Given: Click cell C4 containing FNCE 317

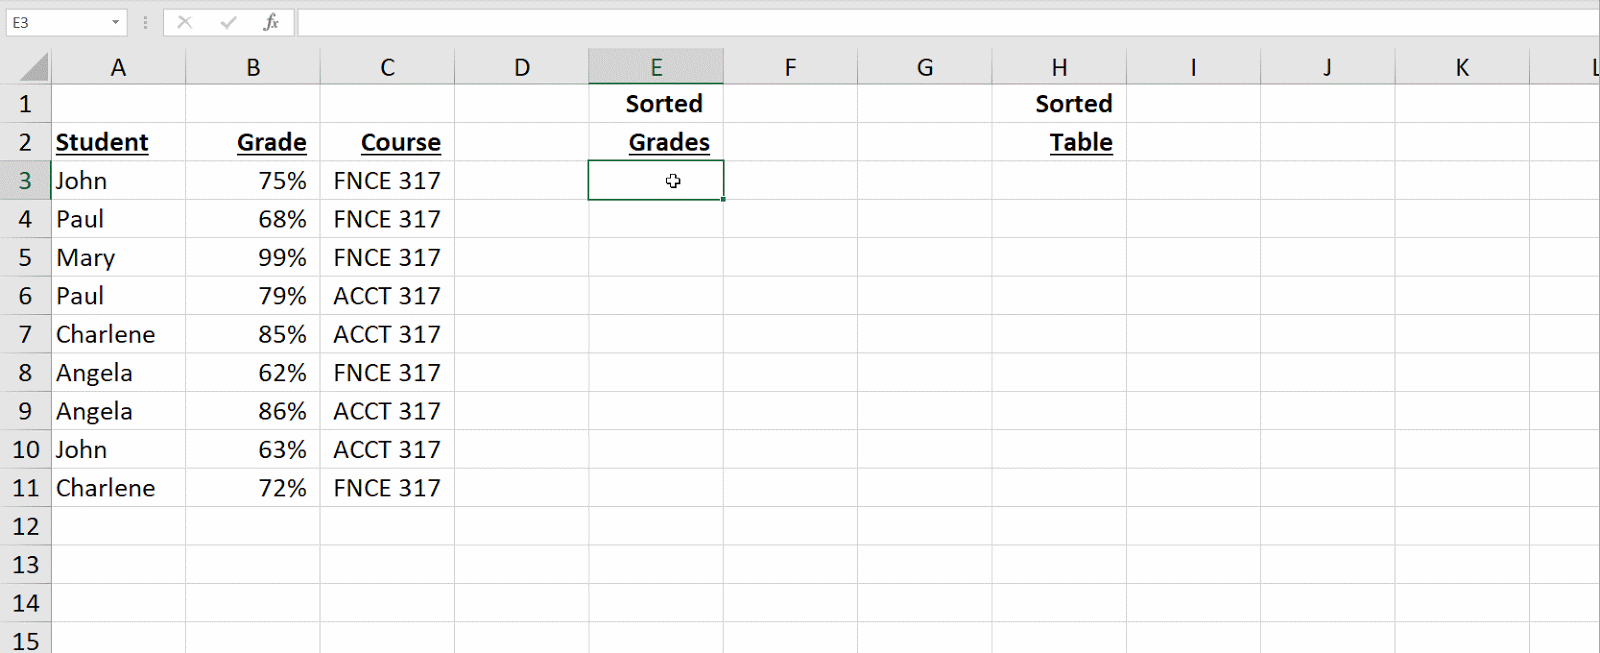Looking at the screenshot, I should pos(387,218).
